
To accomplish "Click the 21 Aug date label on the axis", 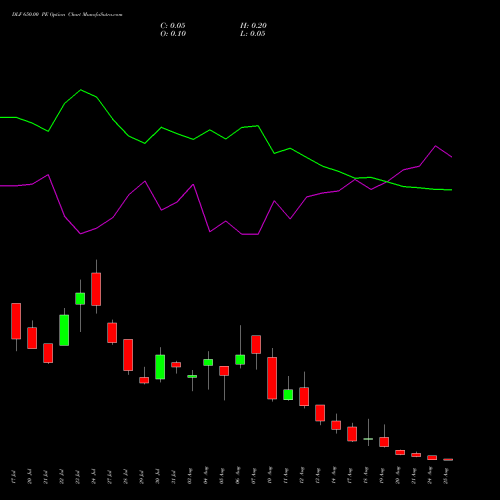I will (x=414, y=476).
